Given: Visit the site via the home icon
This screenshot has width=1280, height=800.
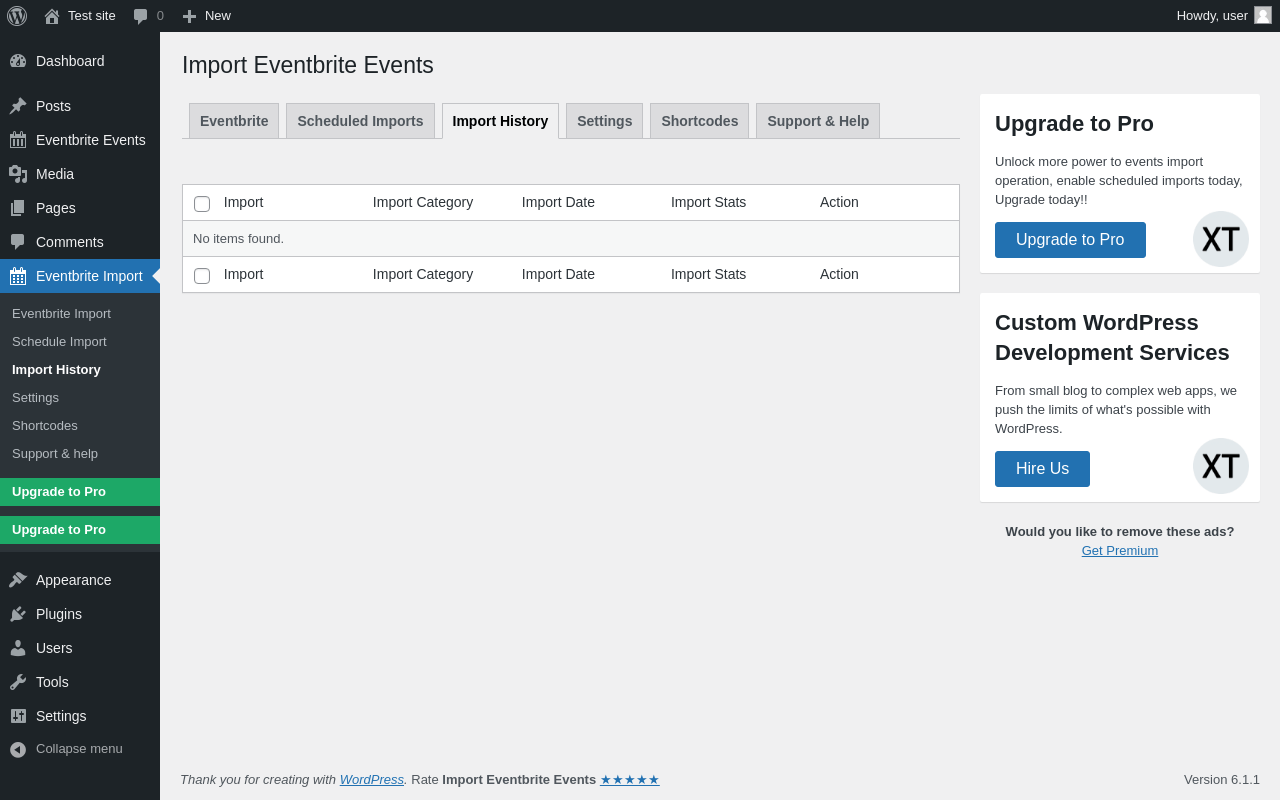Looking at the screenshot, I should pos(52,16).
